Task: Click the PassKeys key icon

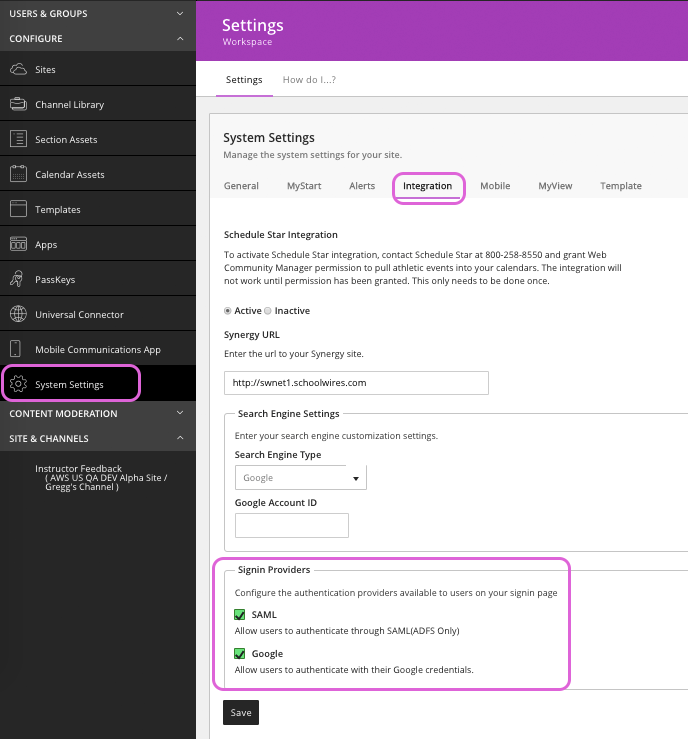Action: pyautogui.click(x=17, y=280)
